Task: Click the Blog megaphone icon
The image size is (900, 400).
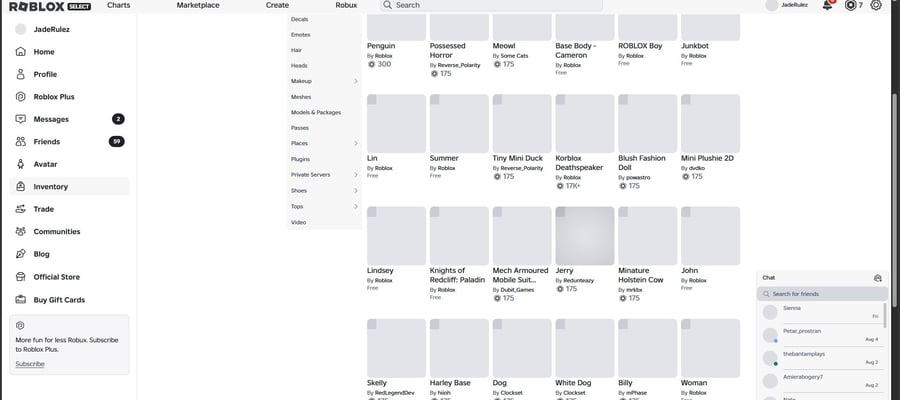Action: tap(21, 254)
